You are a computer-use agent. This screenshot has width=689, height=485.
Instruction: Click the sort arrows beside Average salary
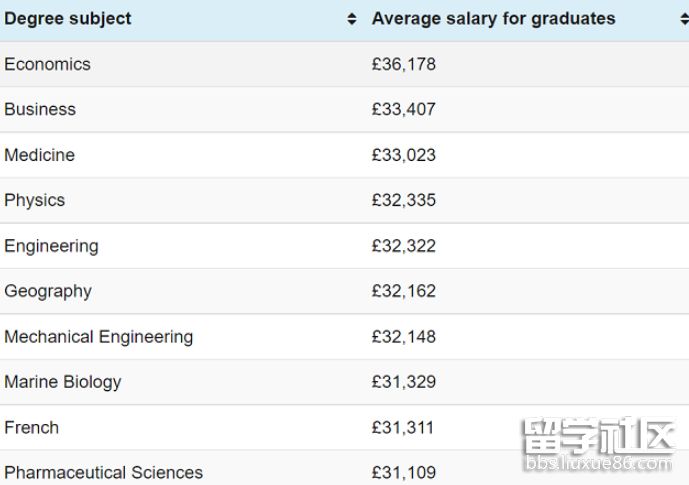pyautogui.click(x=683, y=20)
